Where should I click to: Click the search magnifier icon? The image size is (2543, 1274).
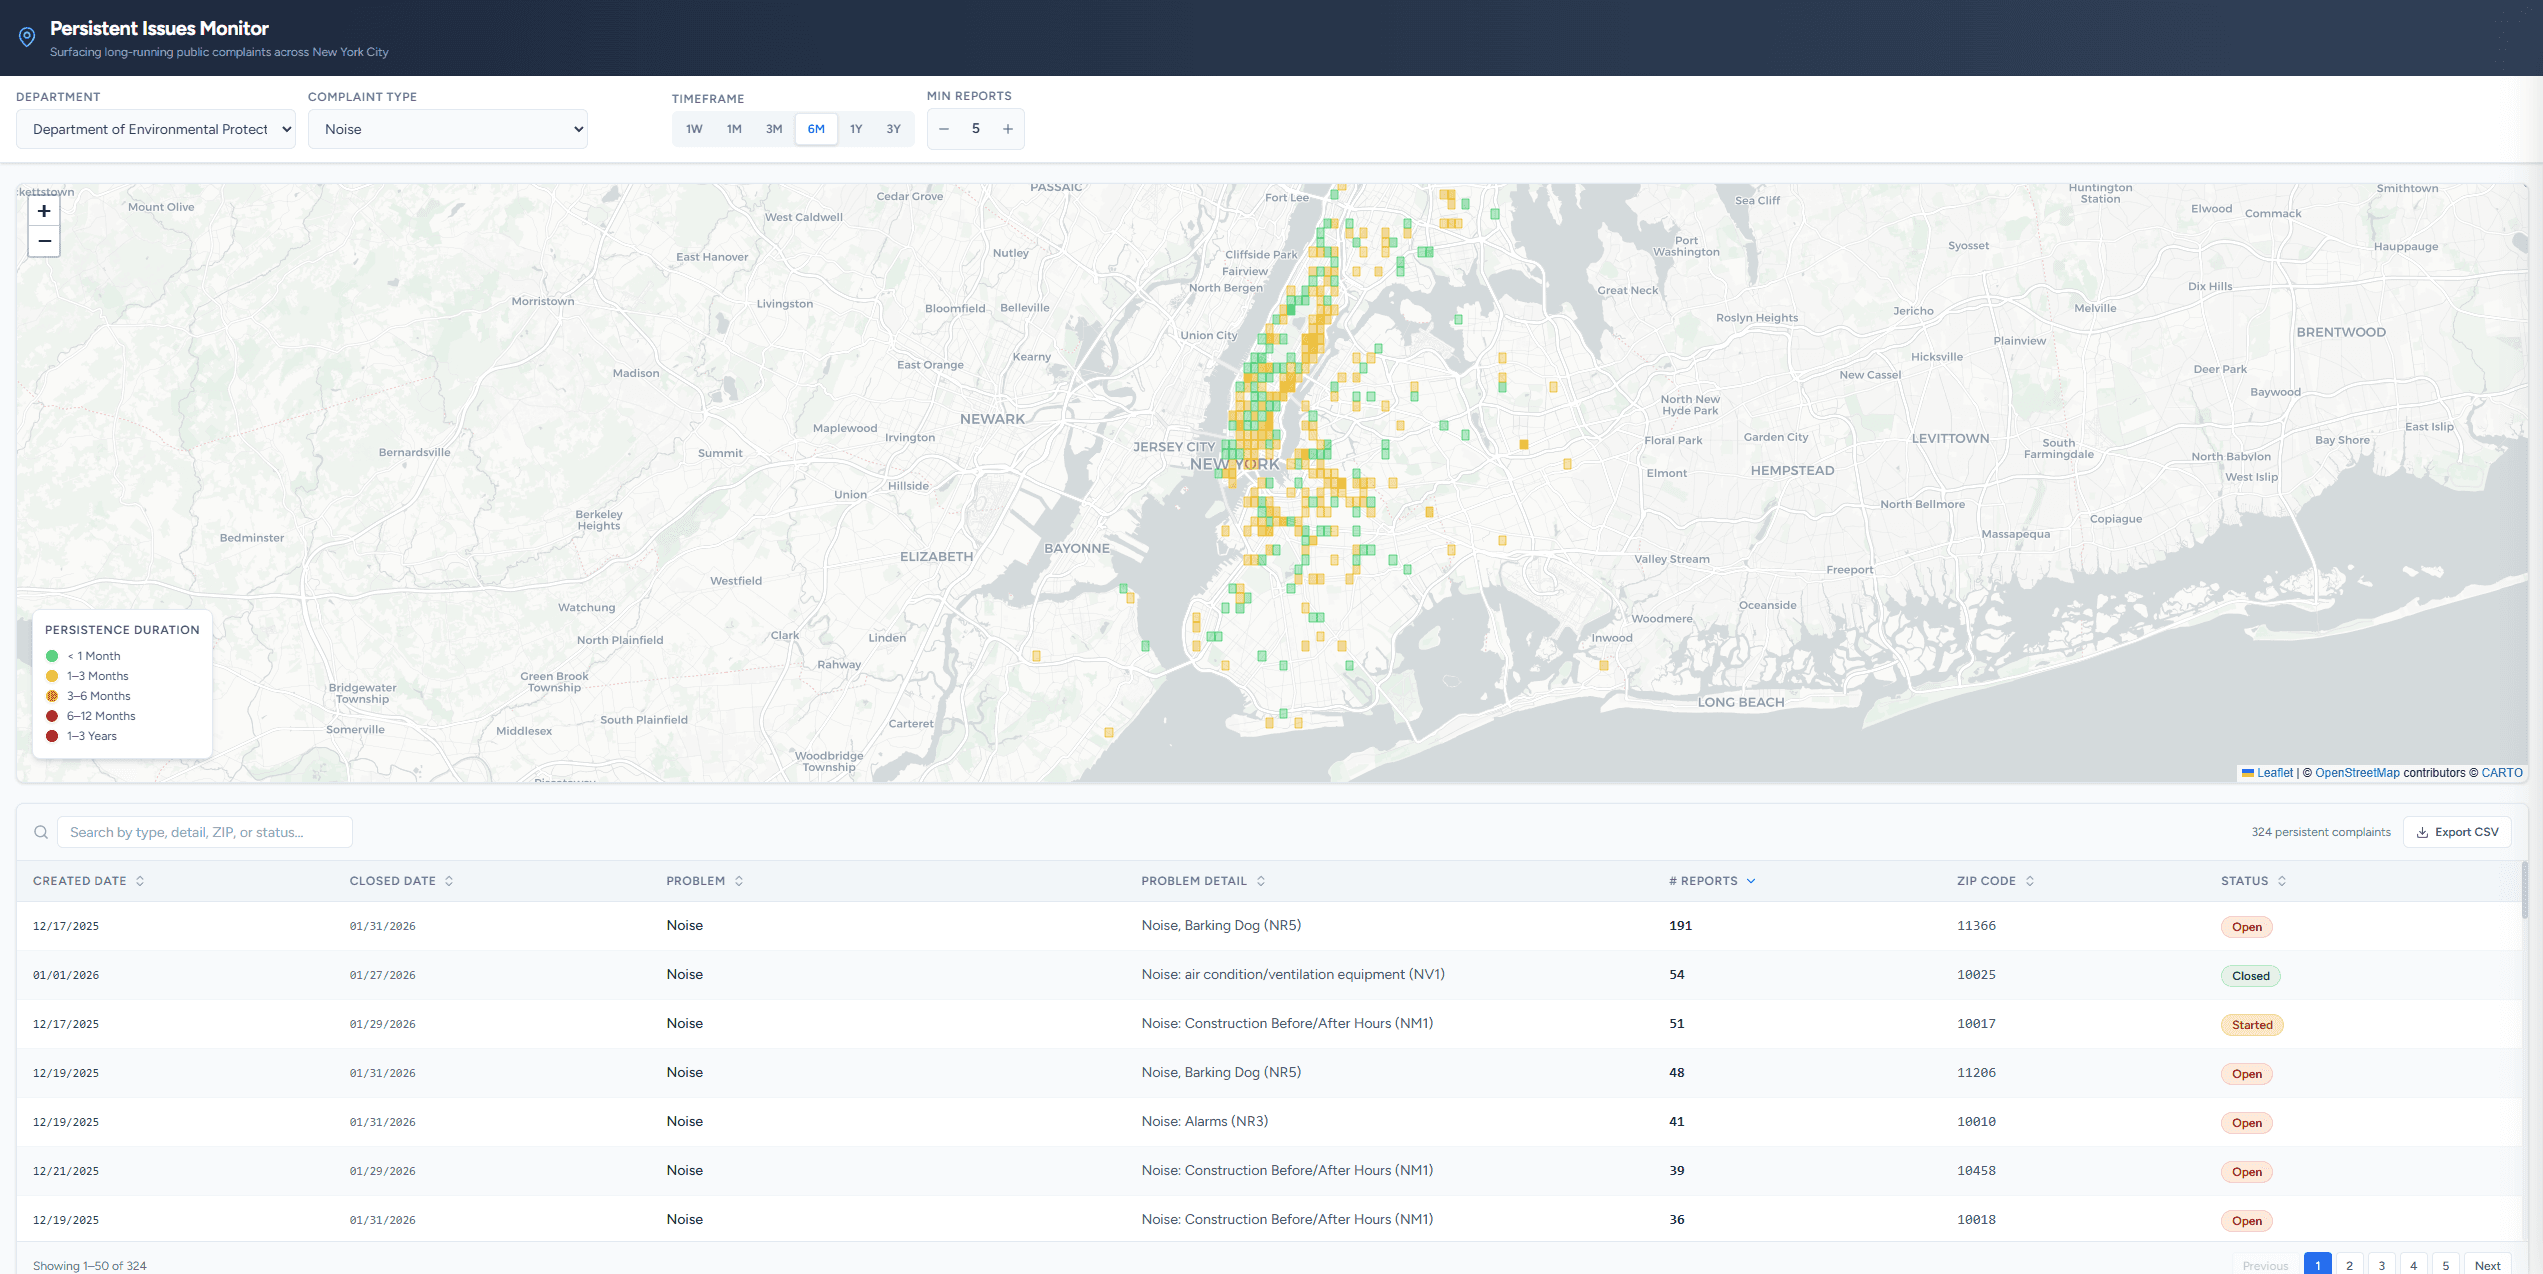[x=41, y=832]
